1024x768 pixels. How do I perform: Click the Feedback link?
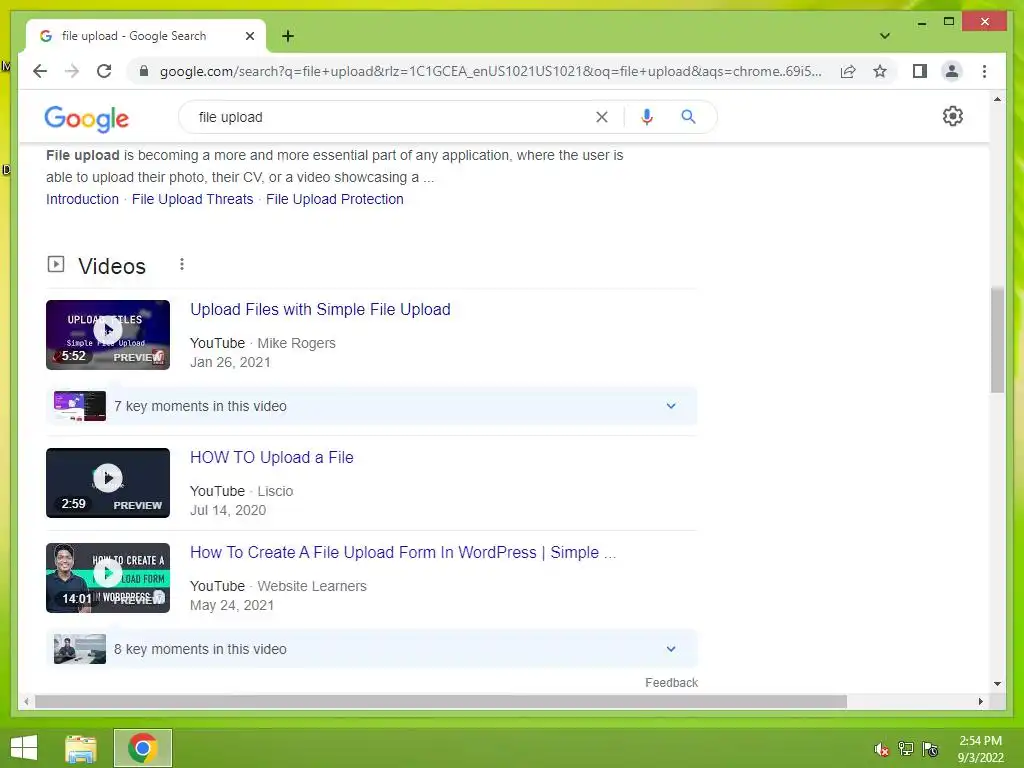click(671, 682)
